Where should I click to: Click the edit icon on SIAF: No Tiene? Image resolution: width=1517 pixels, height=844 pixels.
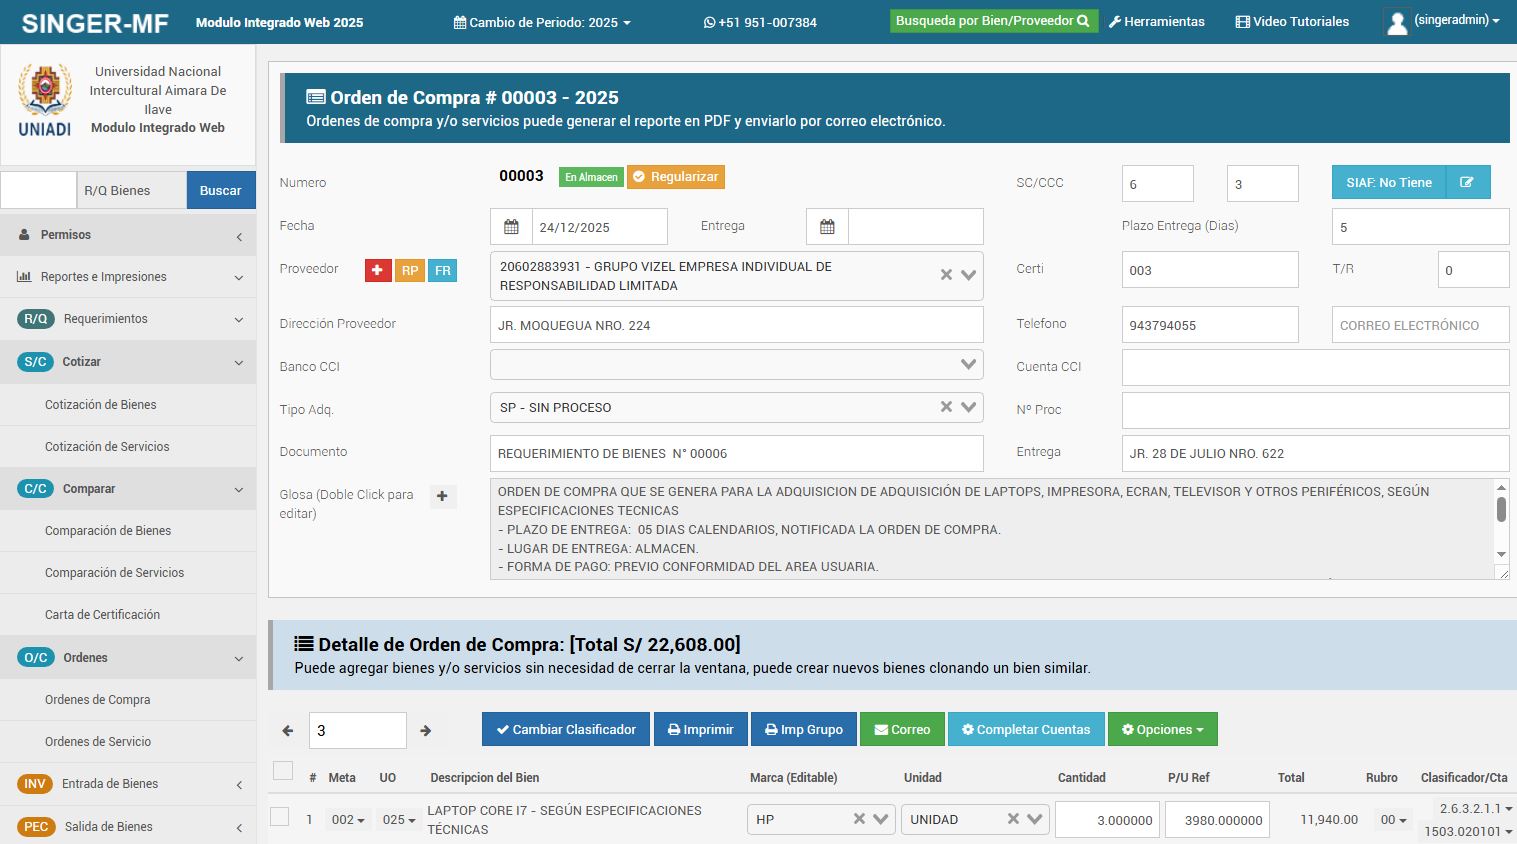coord(1468,182)
